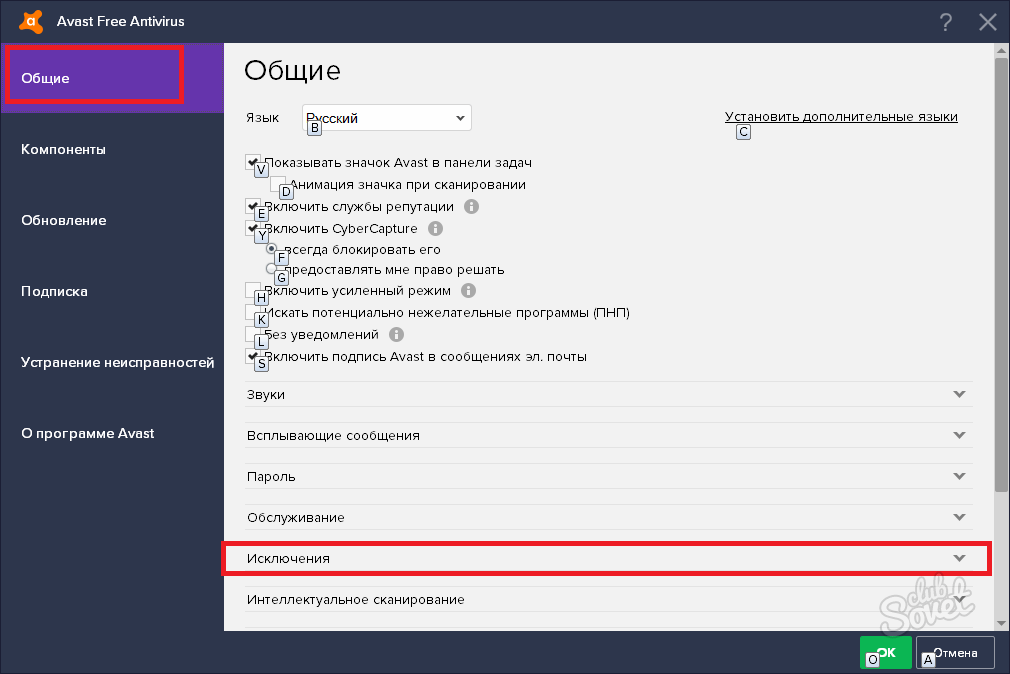Open the Подписка tab
This screenshot has width=1010, height=674.
(112, 291)
